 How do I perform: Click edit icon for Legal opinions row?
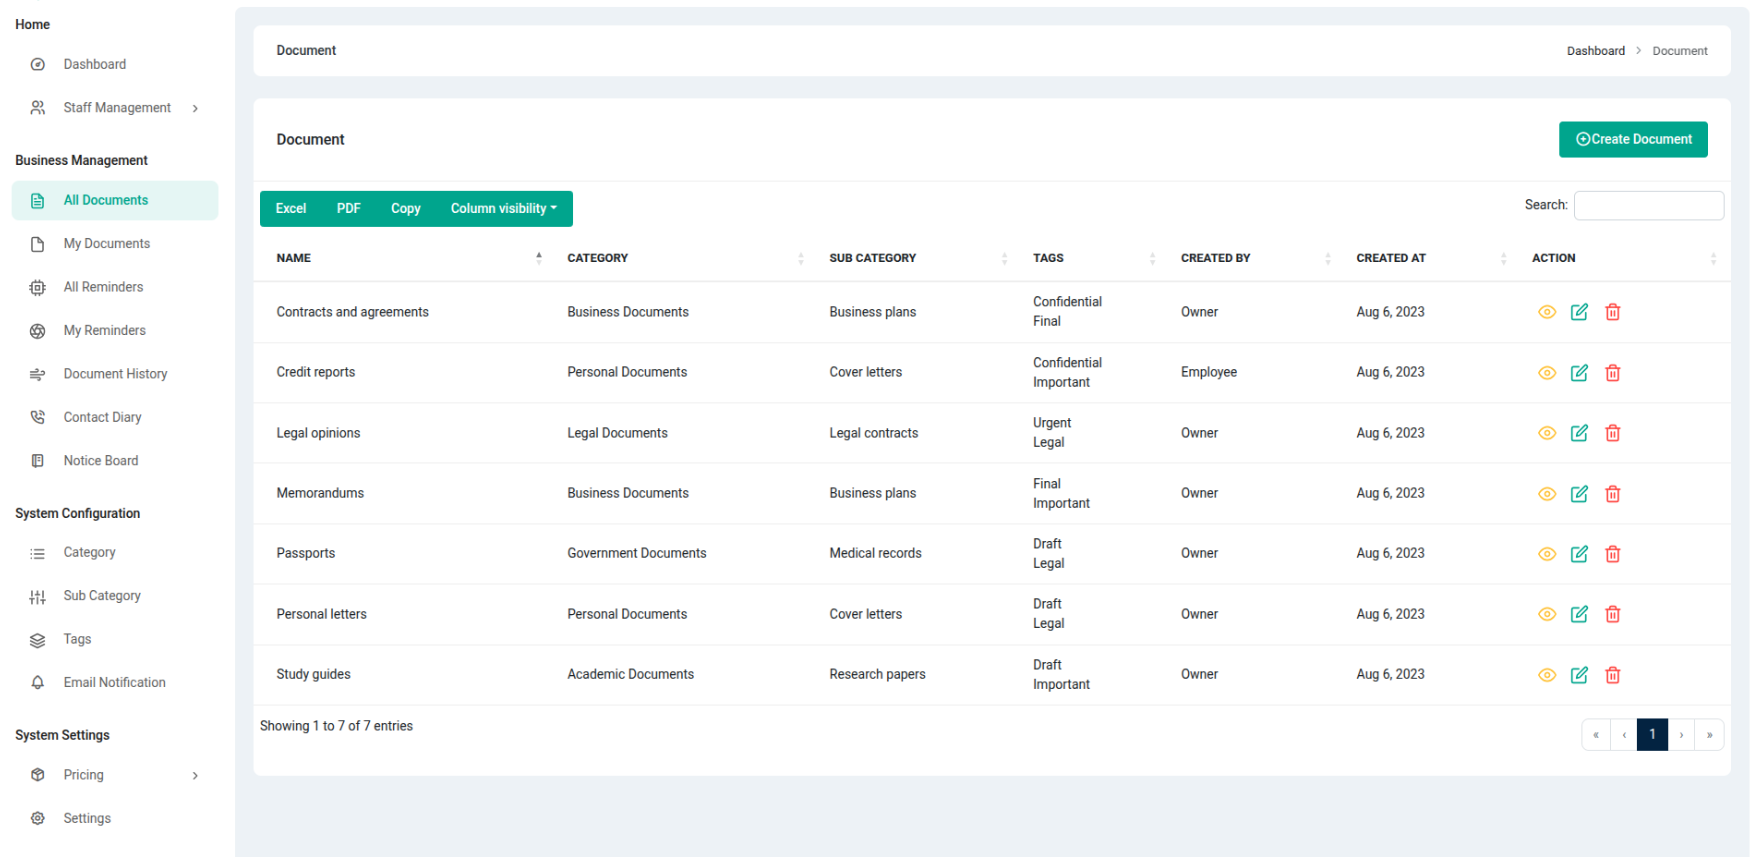pos(1579,433)
